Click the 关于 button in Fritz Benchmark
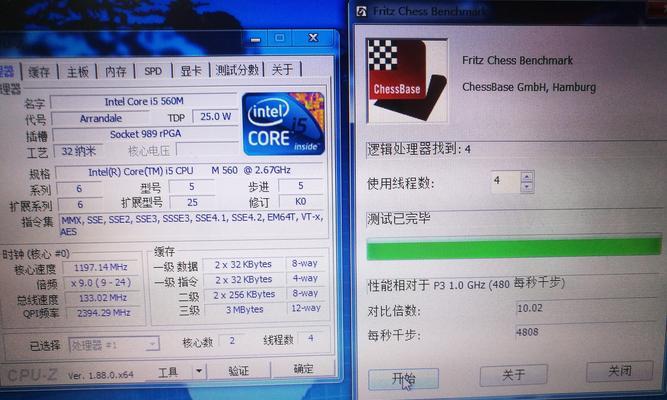The height and width of the screenshot is (400, 667). (513, 374)
